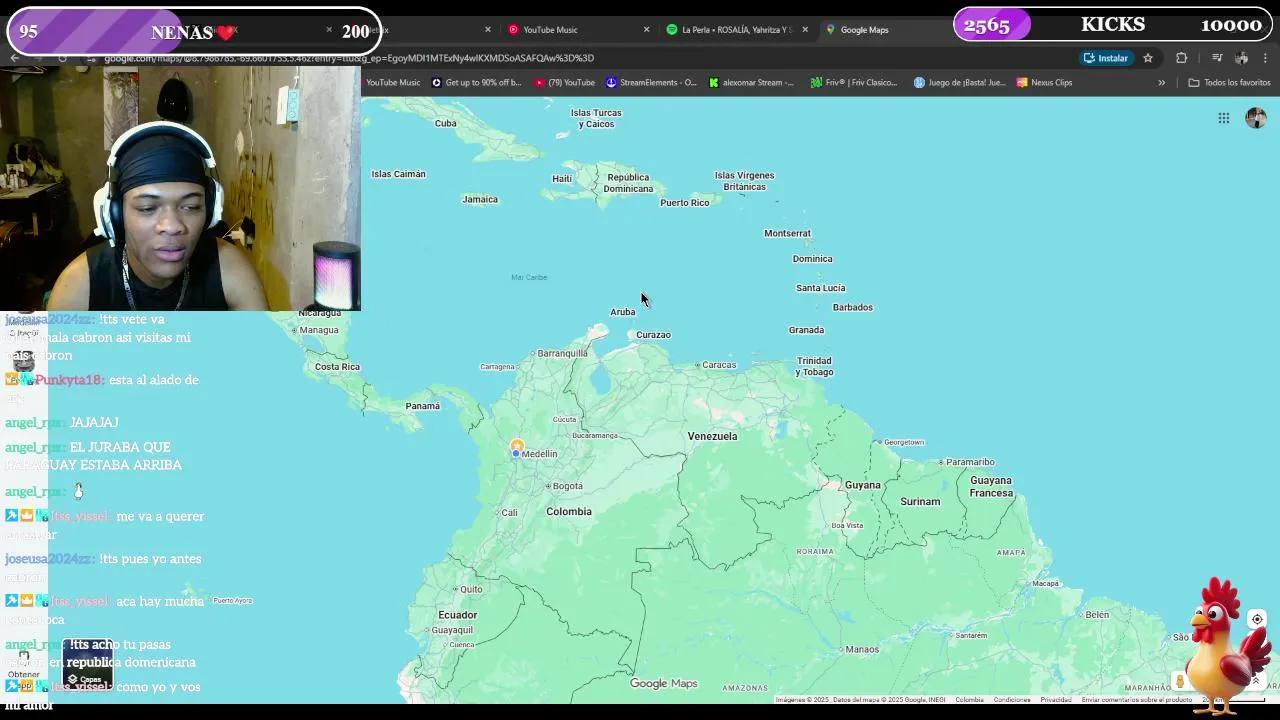1280x720 pixels.
Task: Click the Costa Rica label
Action: click(337, 367)
